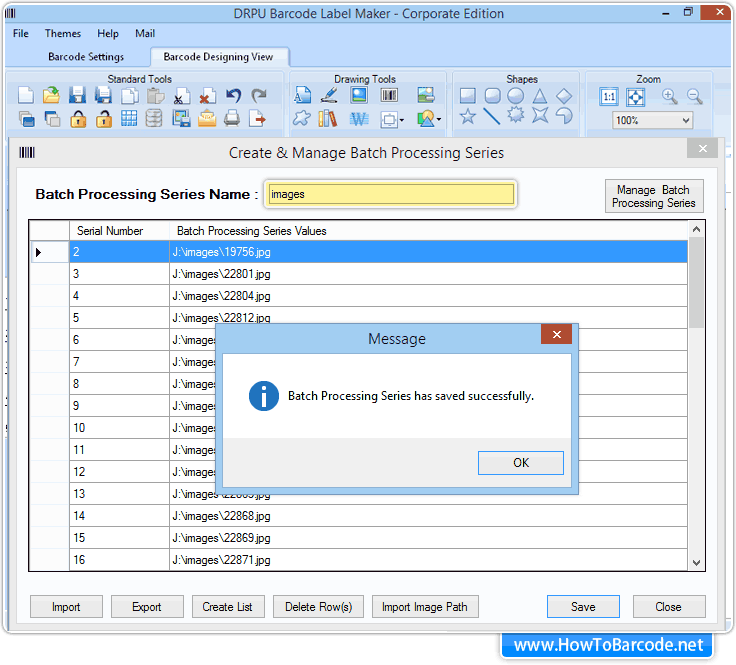Click the Grid icon in Standard Tools
The height and width of the screenshot is (665, 736).
(x=129, y=119)
